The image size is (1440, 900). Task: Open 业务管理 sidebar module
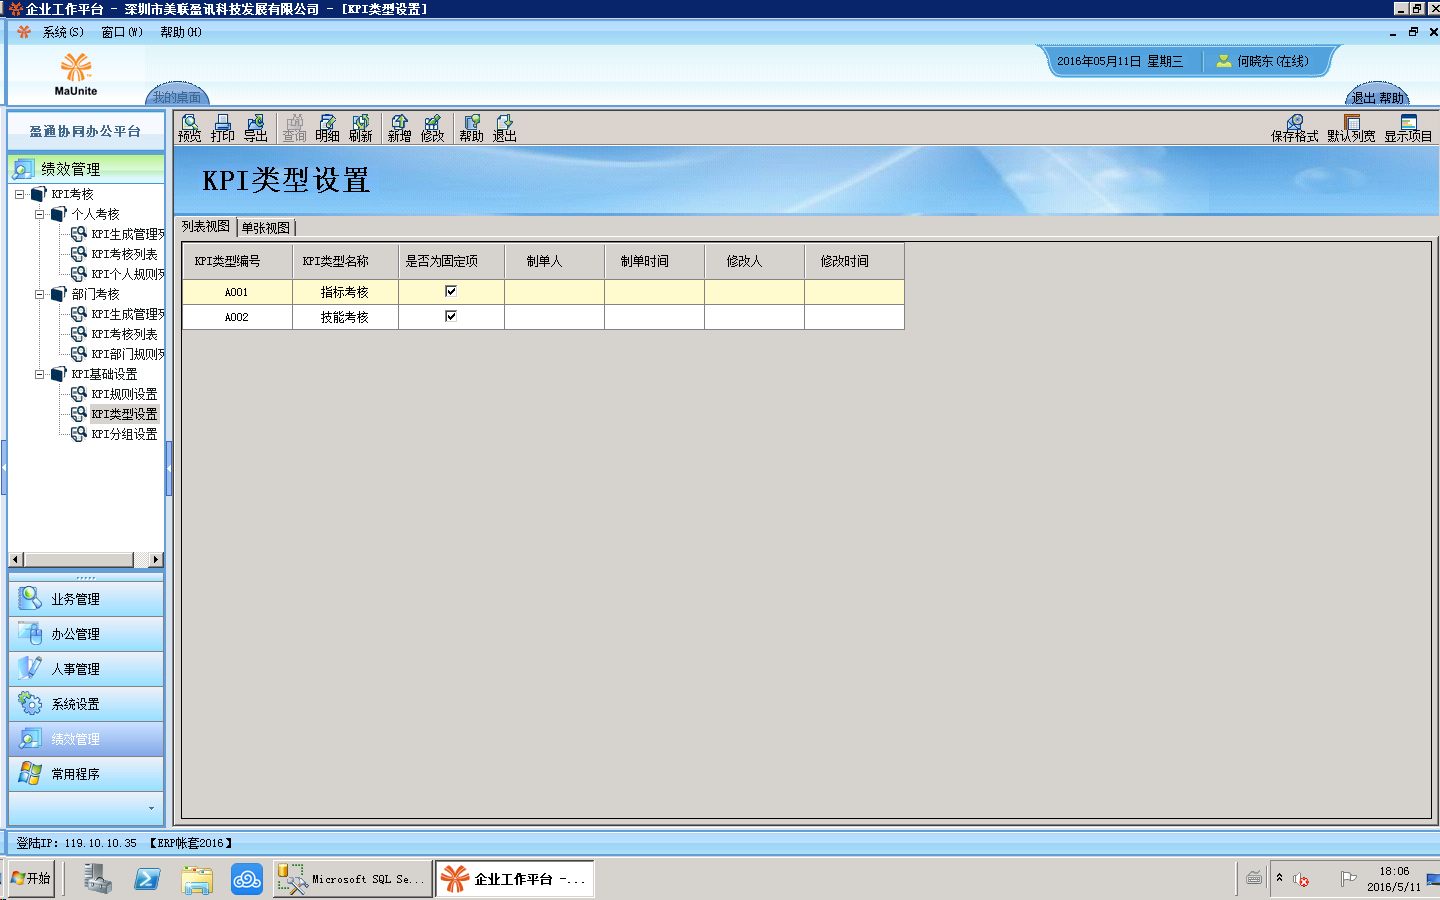pyautogui.click(x=86, y=599)
